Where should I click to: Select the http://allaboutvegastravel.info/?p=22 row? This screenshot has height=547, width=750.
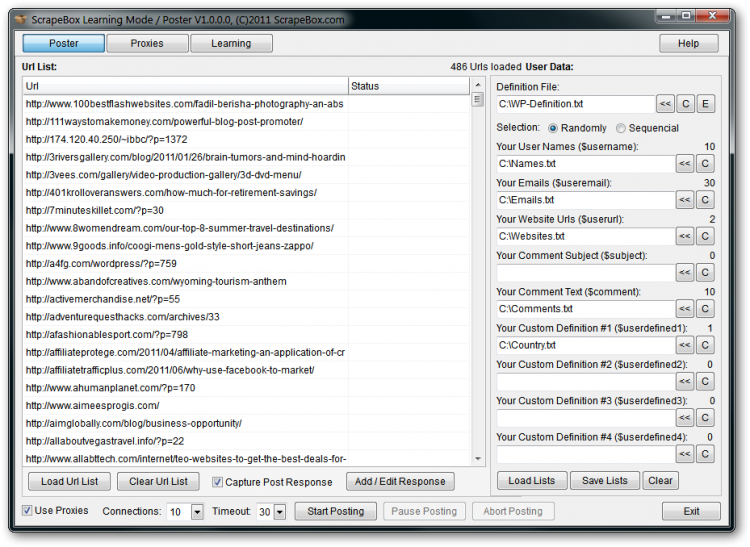pos(246,441)
